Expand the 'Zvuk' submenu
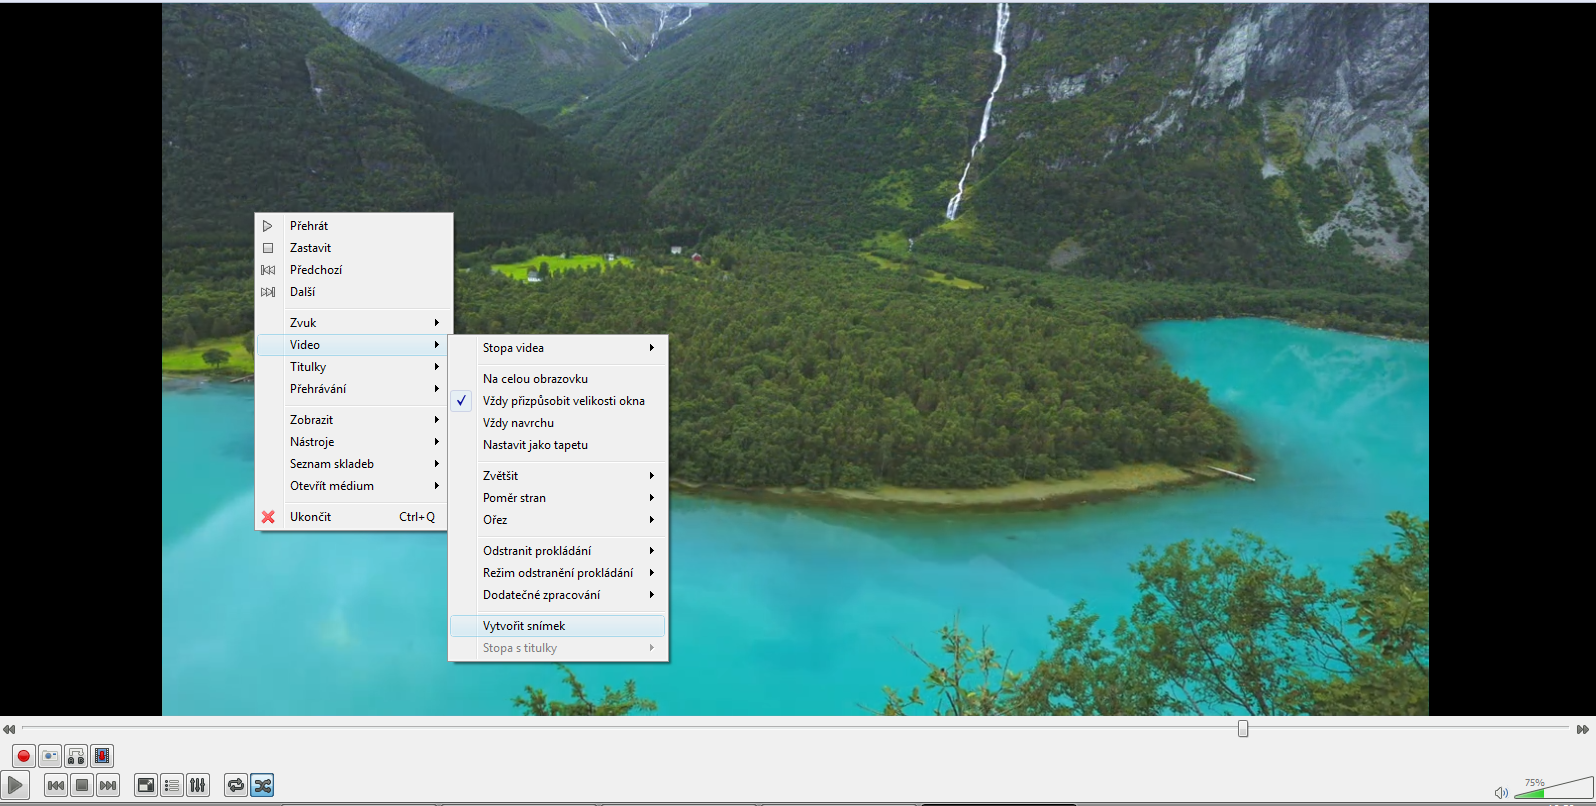This screenshot has height=806, width=1596. [352, 323]
